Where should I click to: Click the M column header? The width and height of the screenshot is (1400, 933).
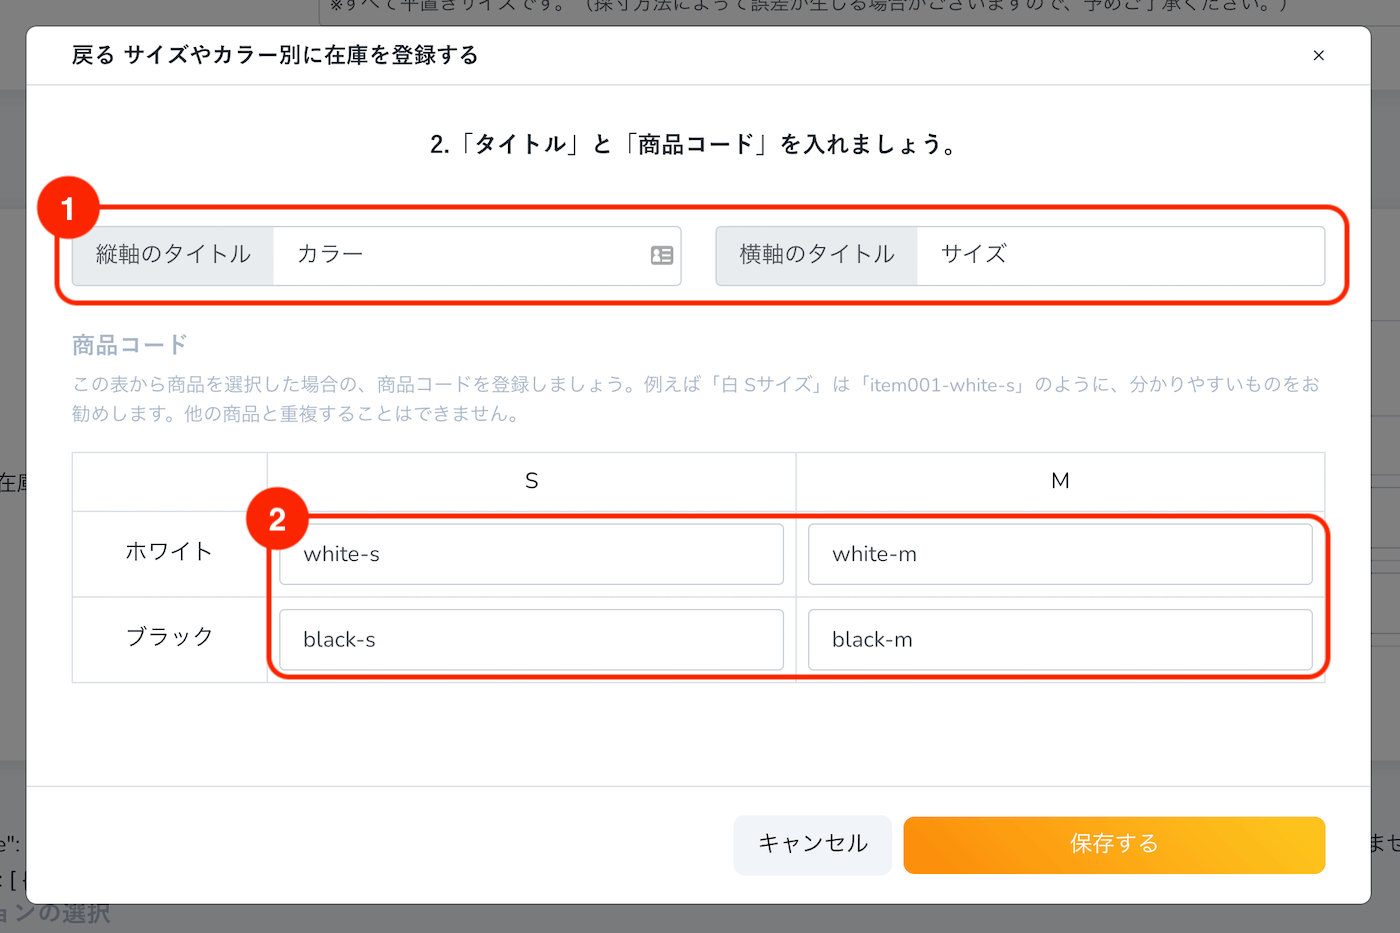1060,481
